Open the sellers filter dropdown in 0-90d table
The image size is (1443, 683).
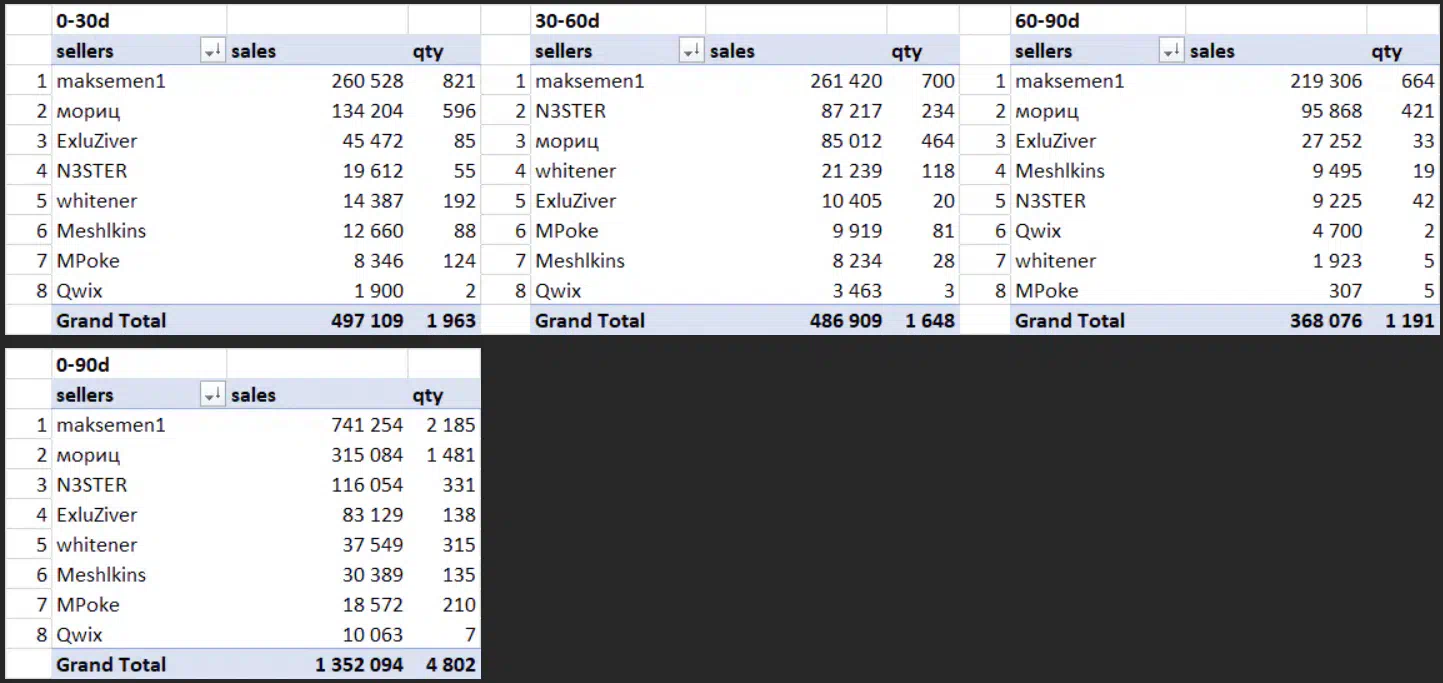tap(213, 395)
